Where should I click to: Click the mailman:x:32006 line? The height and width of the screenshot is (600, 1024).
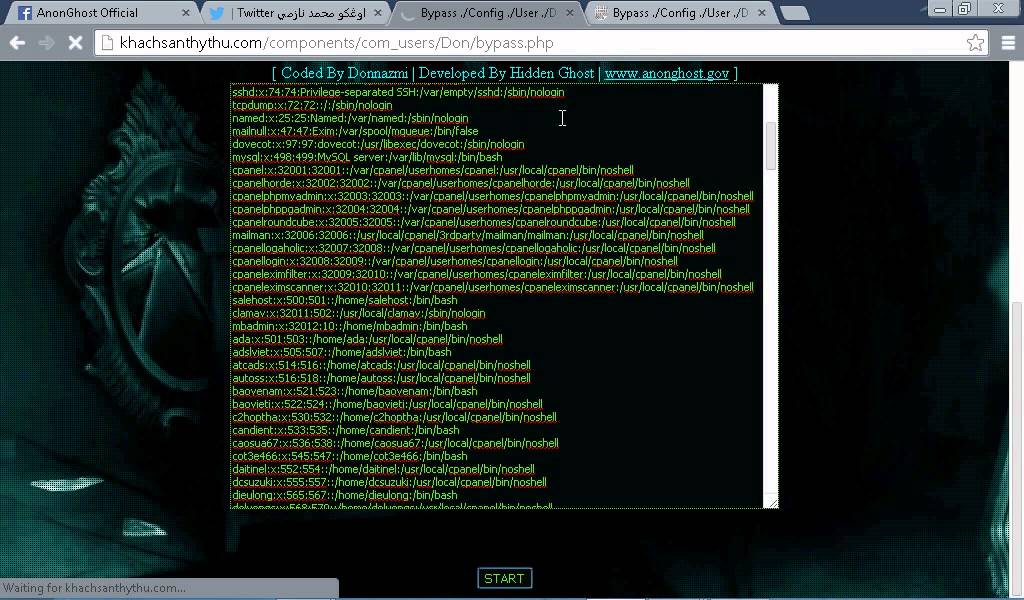tap(468, 235)
